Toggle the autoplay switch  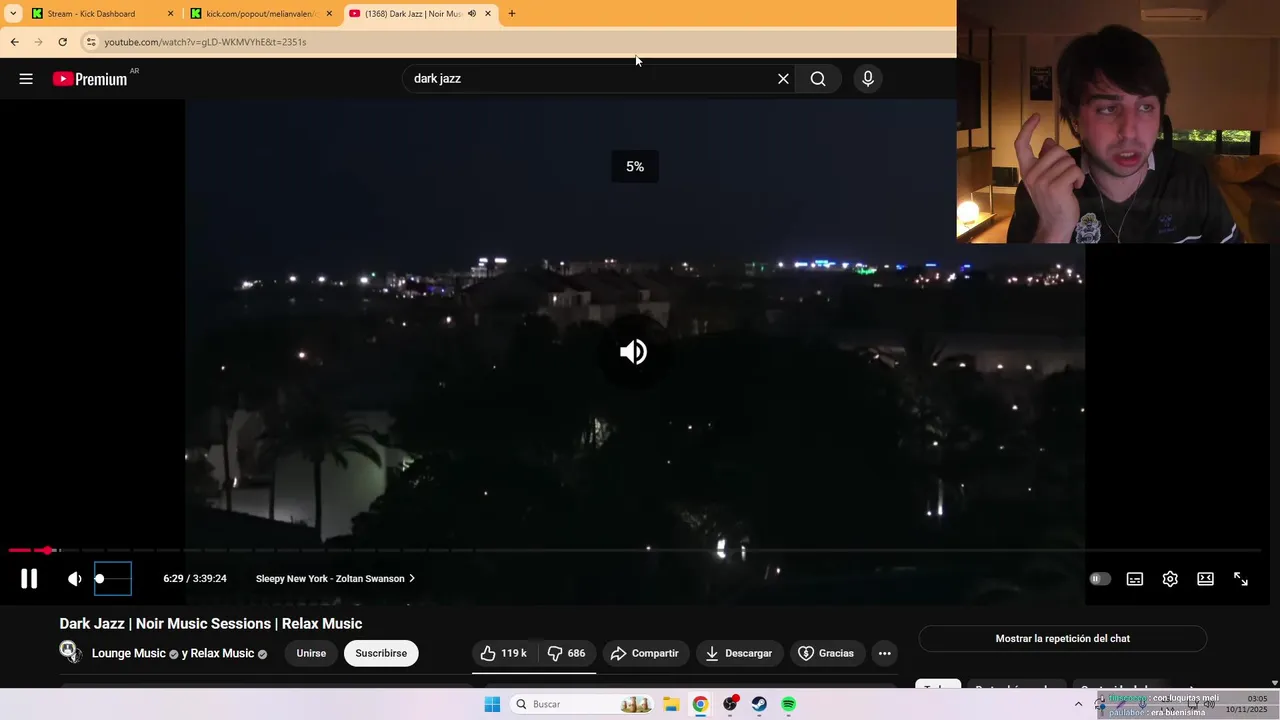(x=1100, y=578)
